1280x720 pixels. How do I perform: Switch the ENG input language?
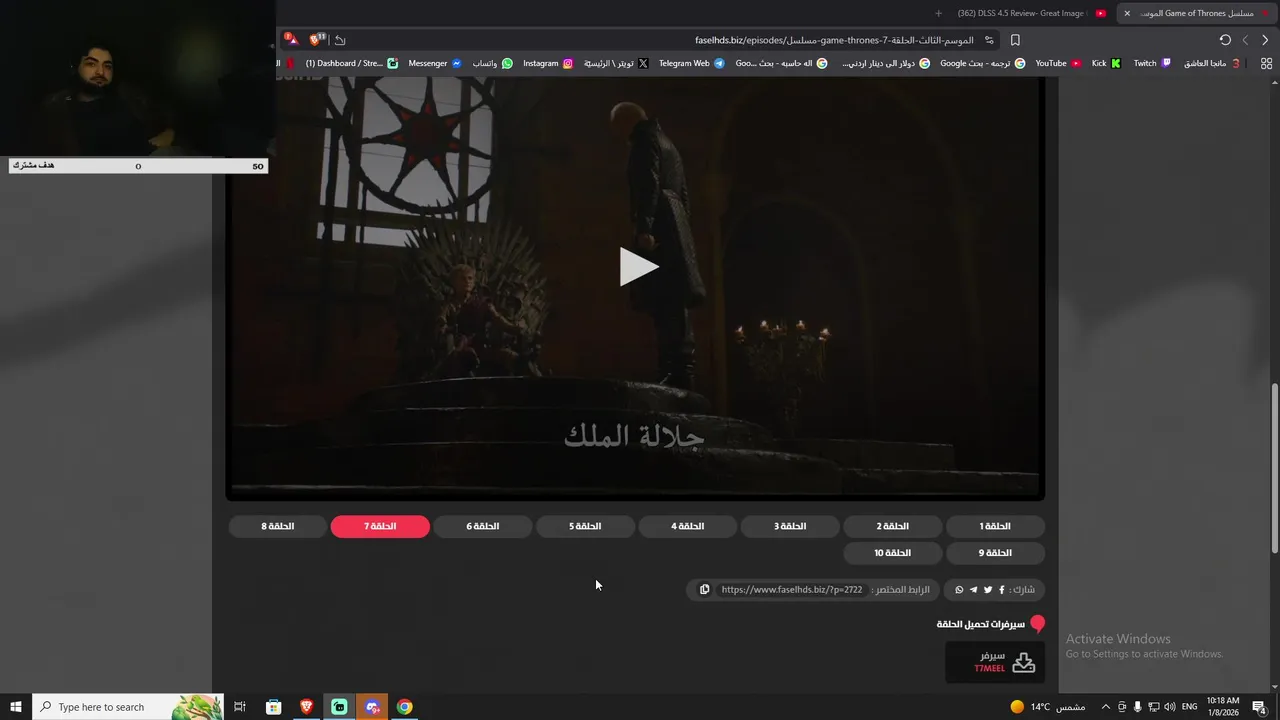click(x=1190, y=707)
